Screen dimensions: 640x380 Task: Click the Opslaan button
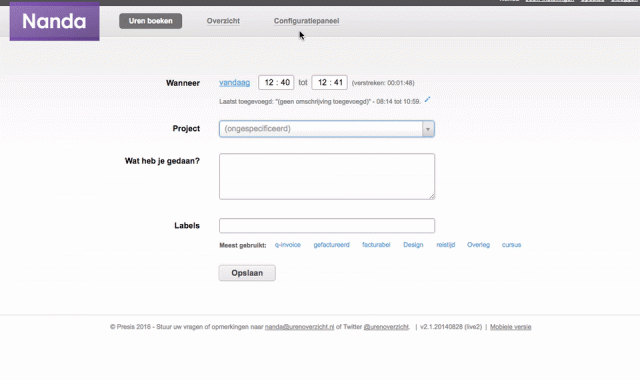point(247,273)
